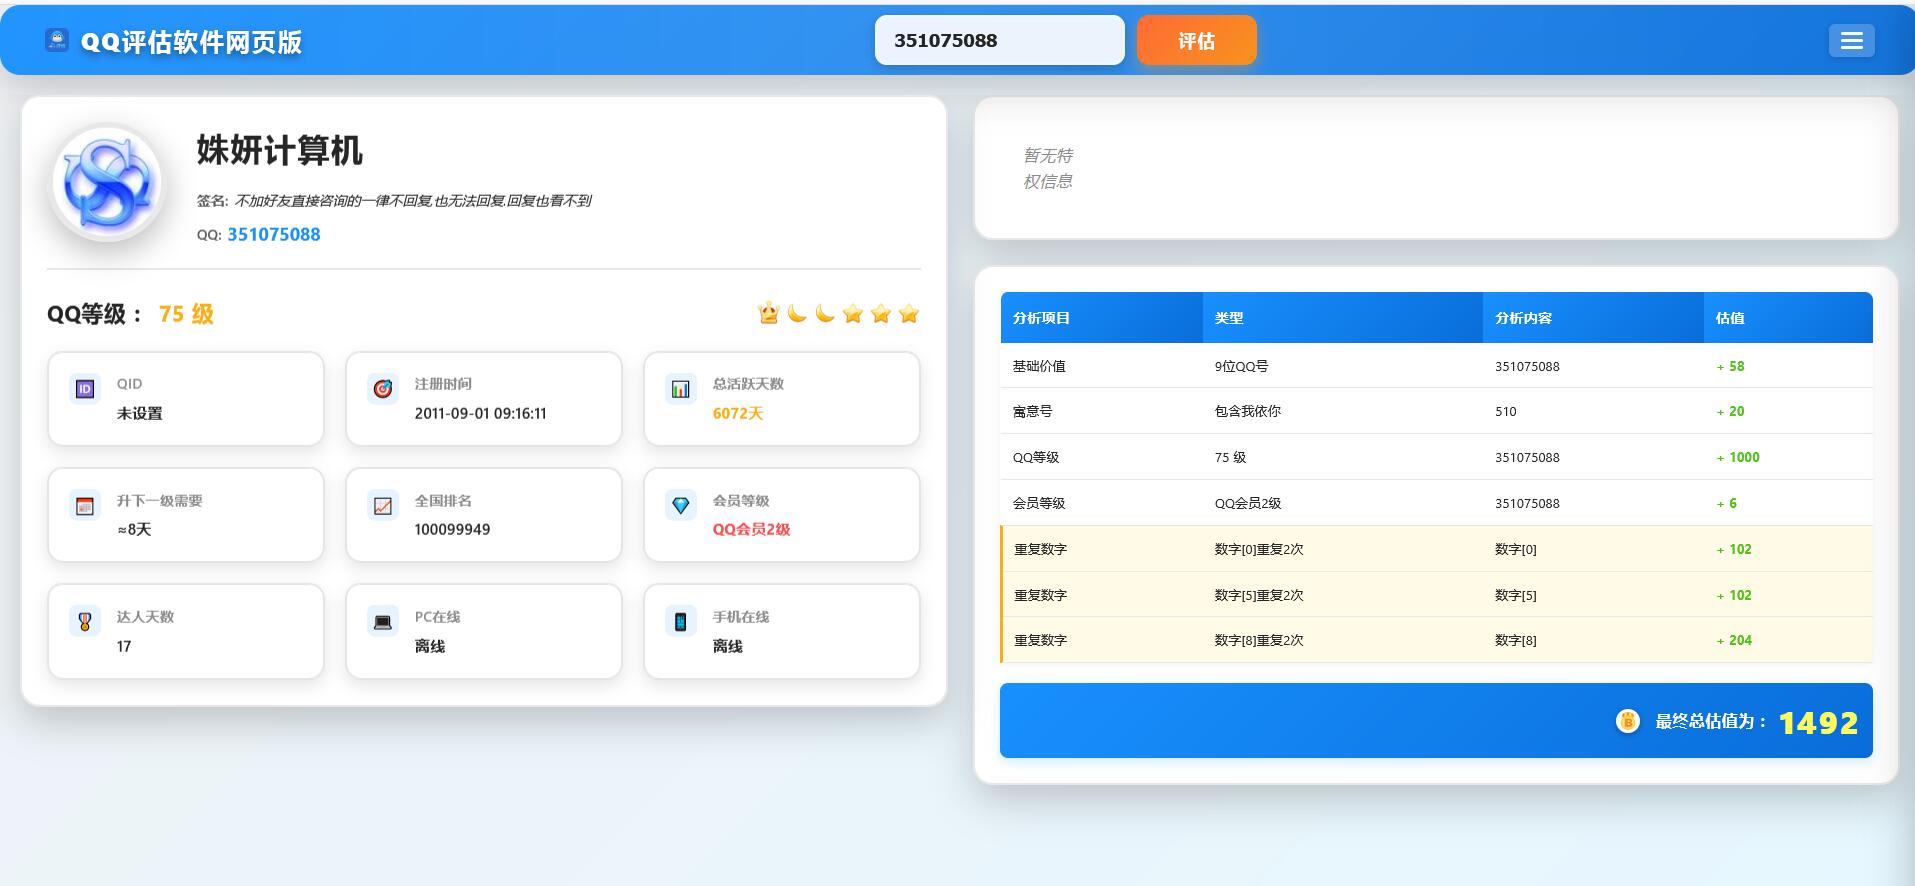
Task: Click the blue QQ number 351075088 link
Action: pyautogui.click(x=273, y=235)
